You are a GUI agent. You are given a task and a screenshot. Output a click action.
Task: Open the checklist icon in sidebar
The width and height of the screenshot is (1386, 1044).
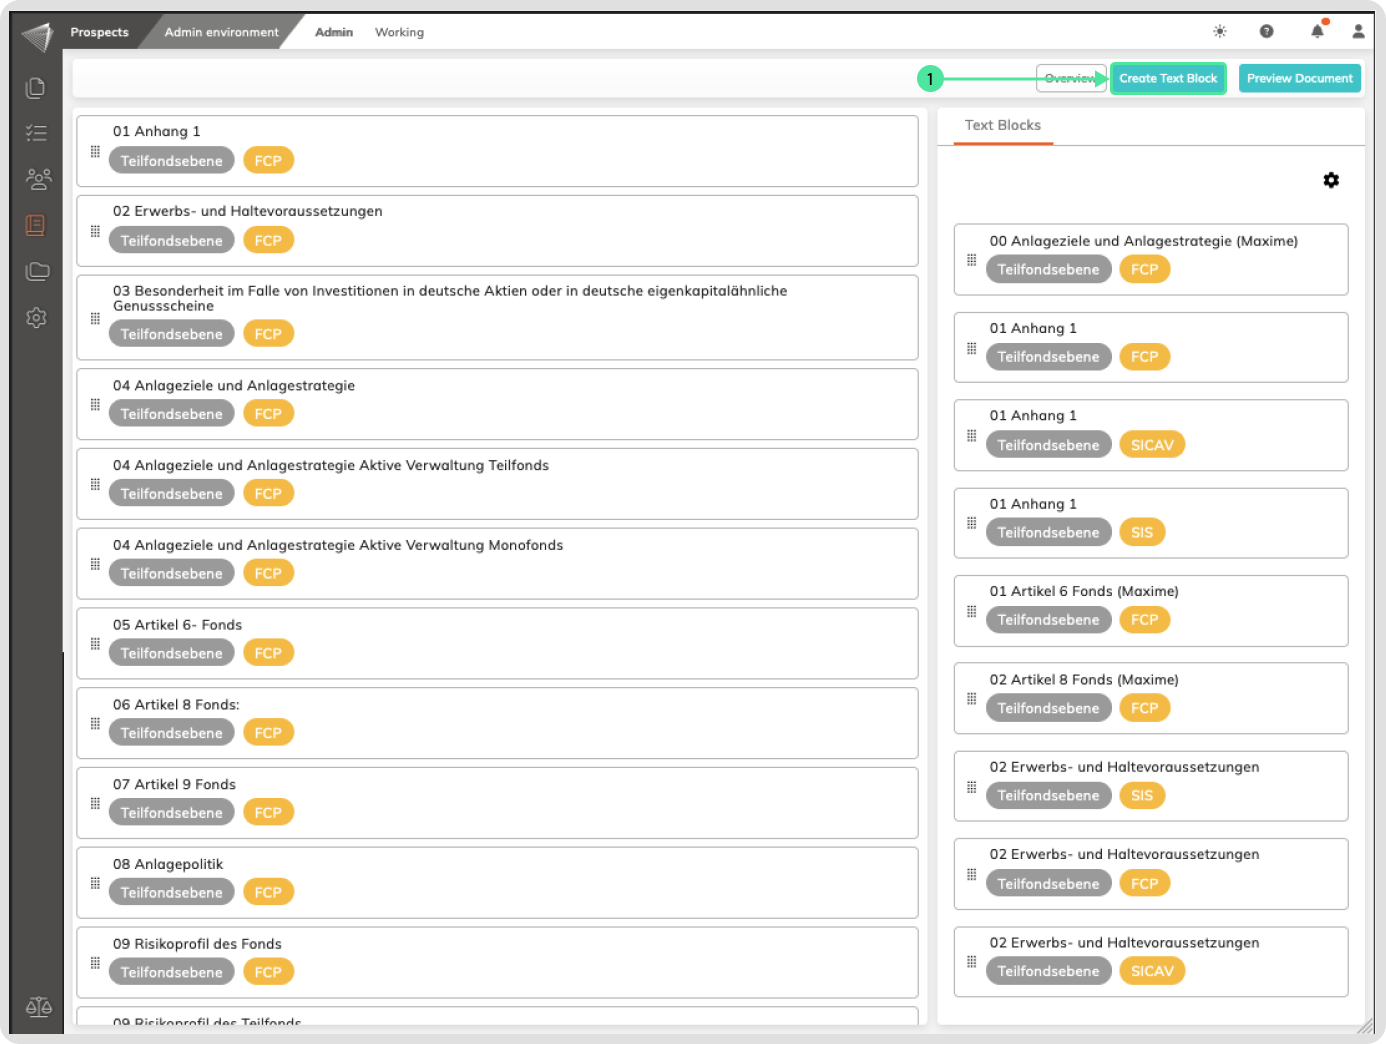(36, 133)
